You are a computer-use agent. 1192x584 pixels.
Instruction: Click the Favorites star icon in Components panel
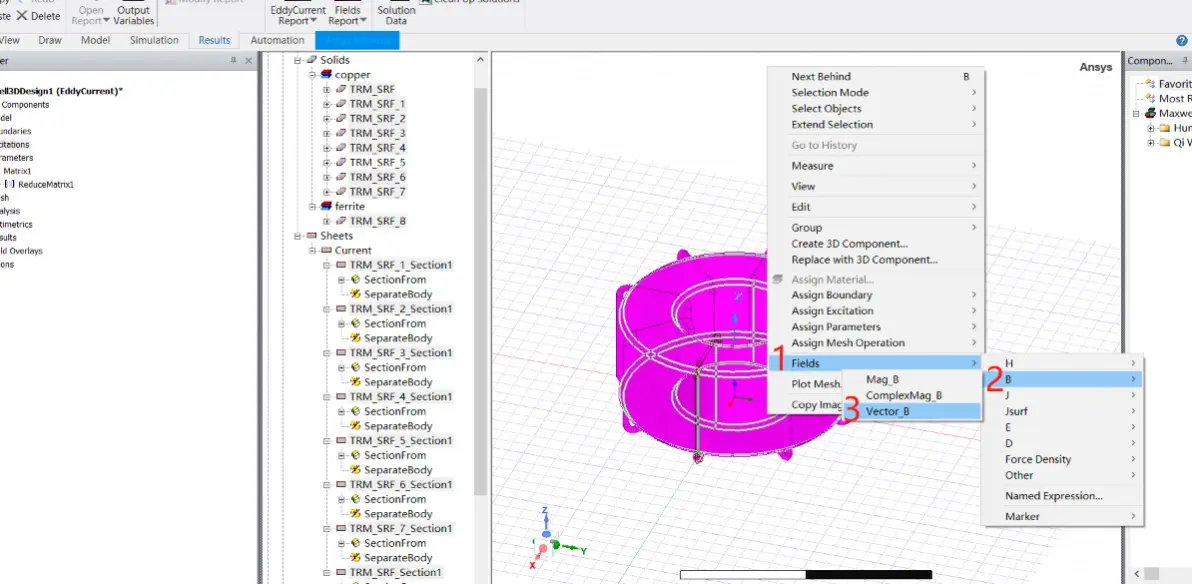pyautogui.click(x=1150, y=84)
